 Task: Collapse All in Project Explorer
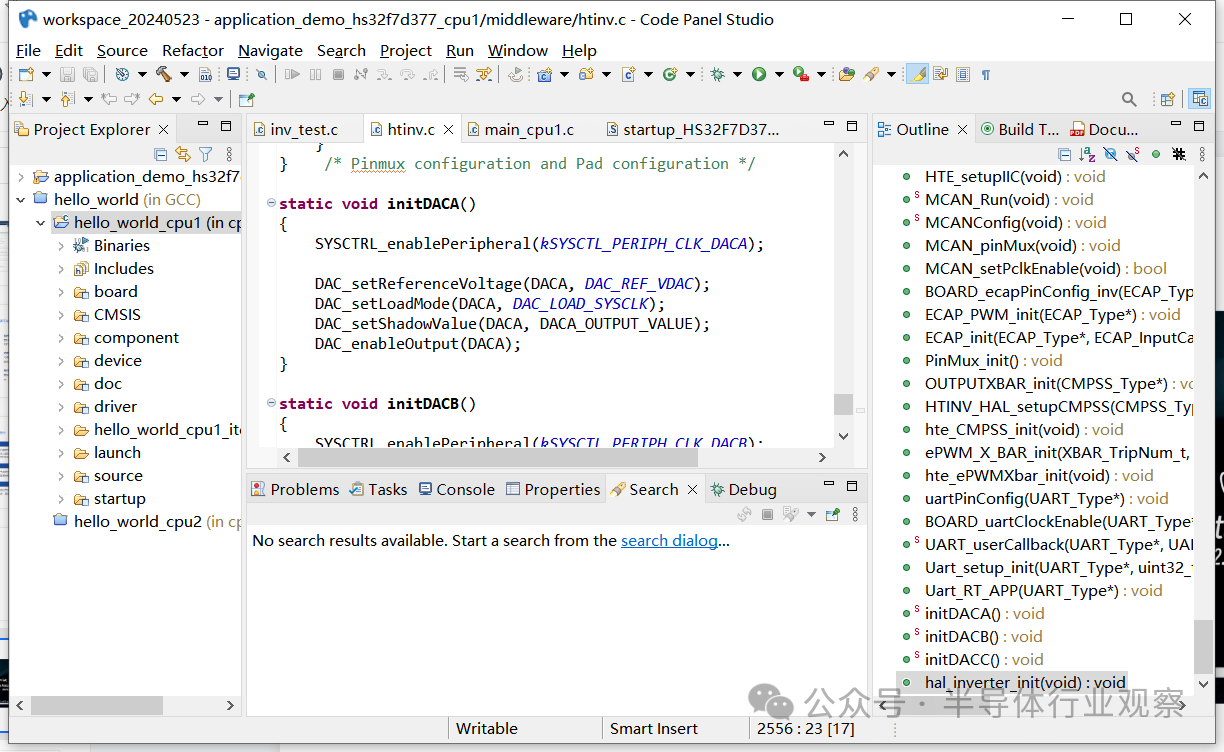161,154
